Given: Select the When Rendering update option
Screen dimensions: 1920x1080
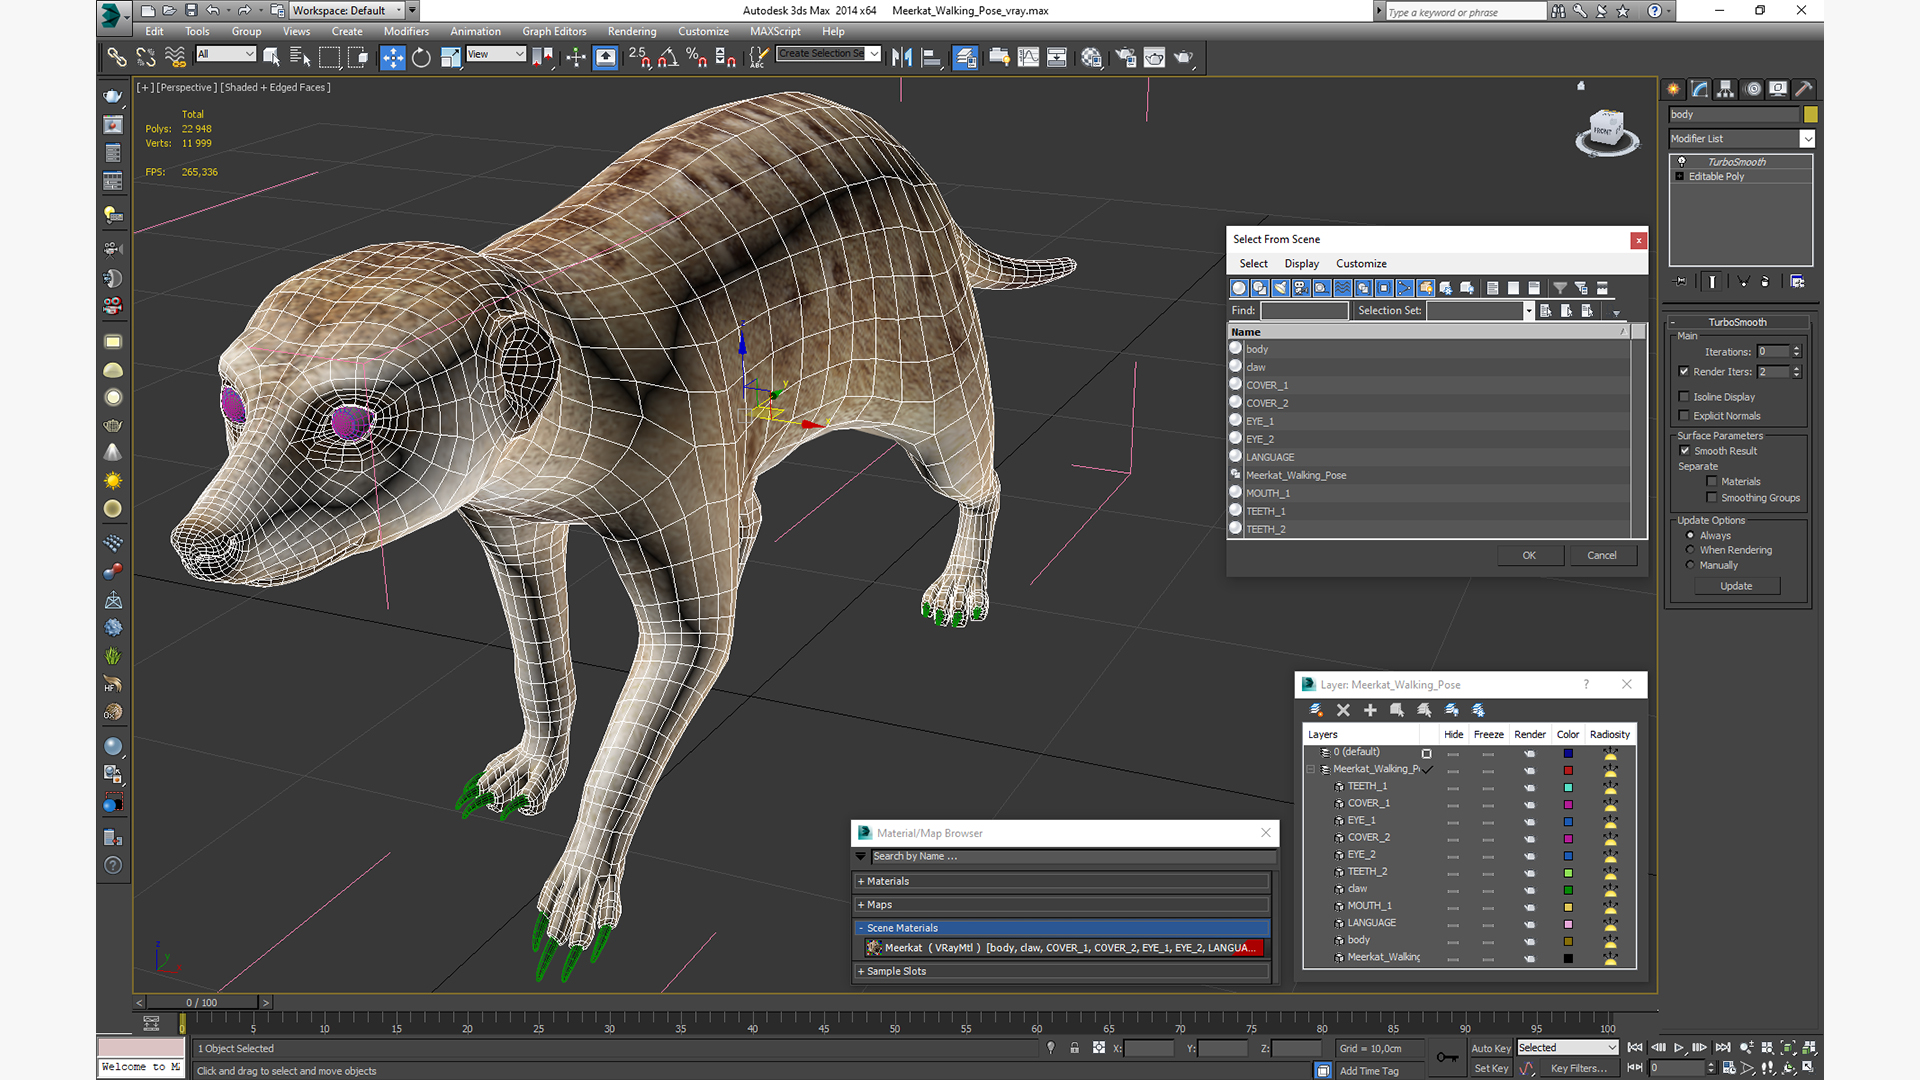Looking at the screenshot, I should click(1691, 550).
